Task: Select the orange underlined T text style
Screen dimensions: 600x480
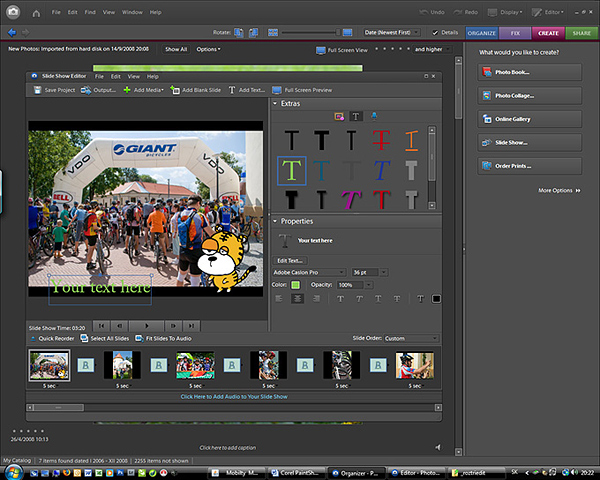Action: (x=412, y=141)
